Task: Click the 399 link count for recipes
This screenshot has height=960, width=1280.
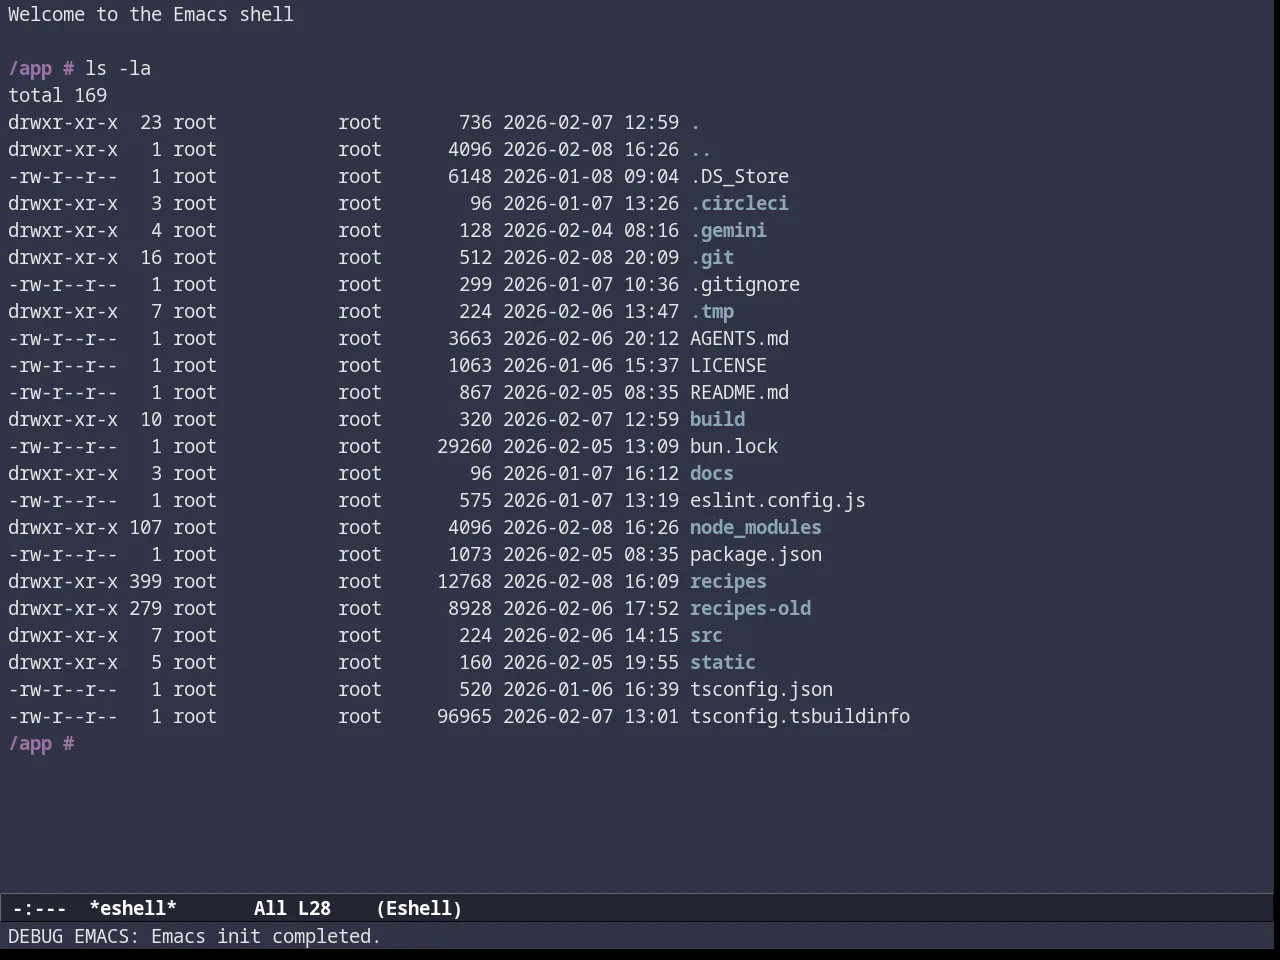Action: click(x=145, y=581)
